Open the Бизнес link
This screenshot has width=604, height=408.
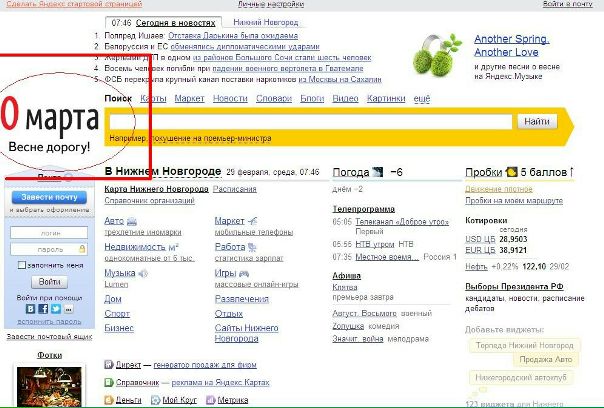[119, 328]
